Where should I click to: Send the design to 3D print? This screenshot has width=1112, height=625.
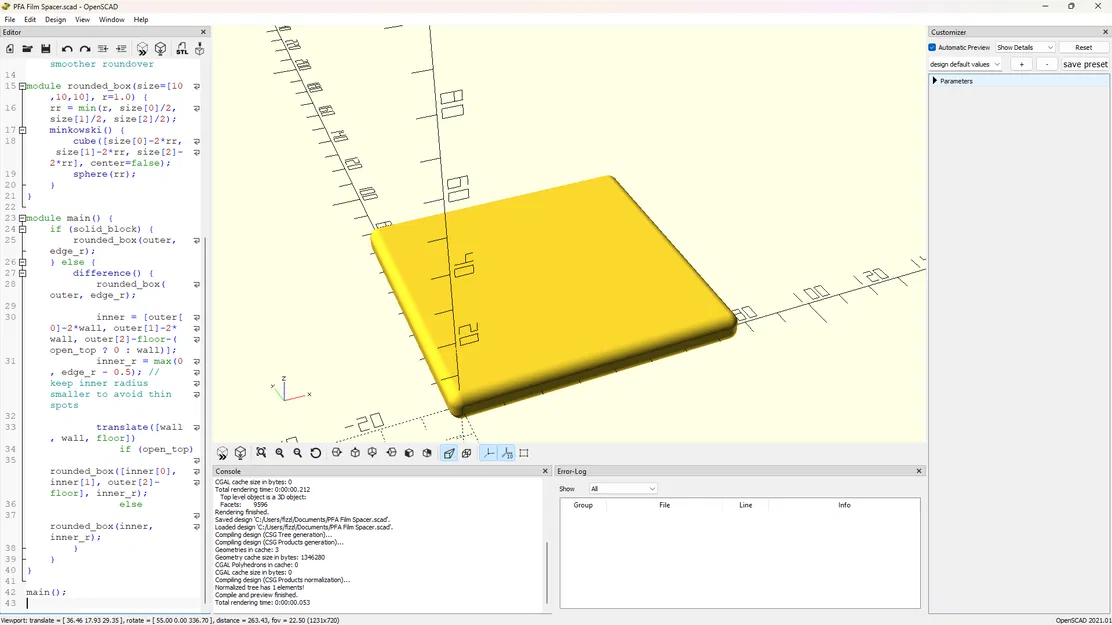pos(199,48)
